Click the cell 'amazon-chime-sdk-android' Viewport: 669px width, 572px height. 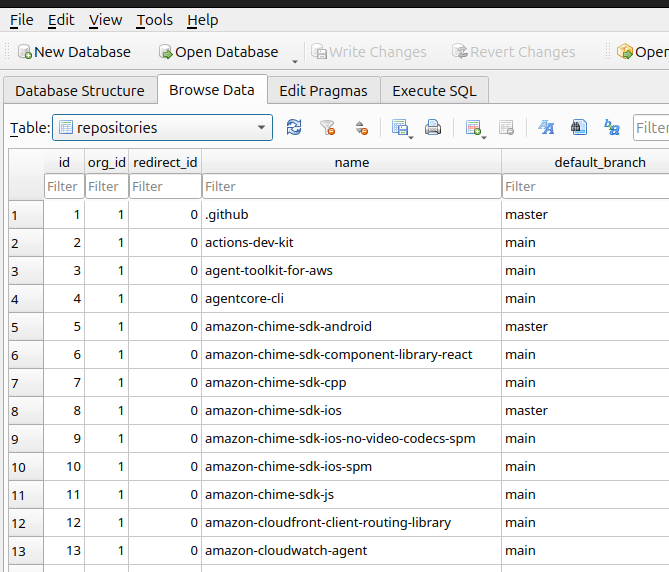352,327
